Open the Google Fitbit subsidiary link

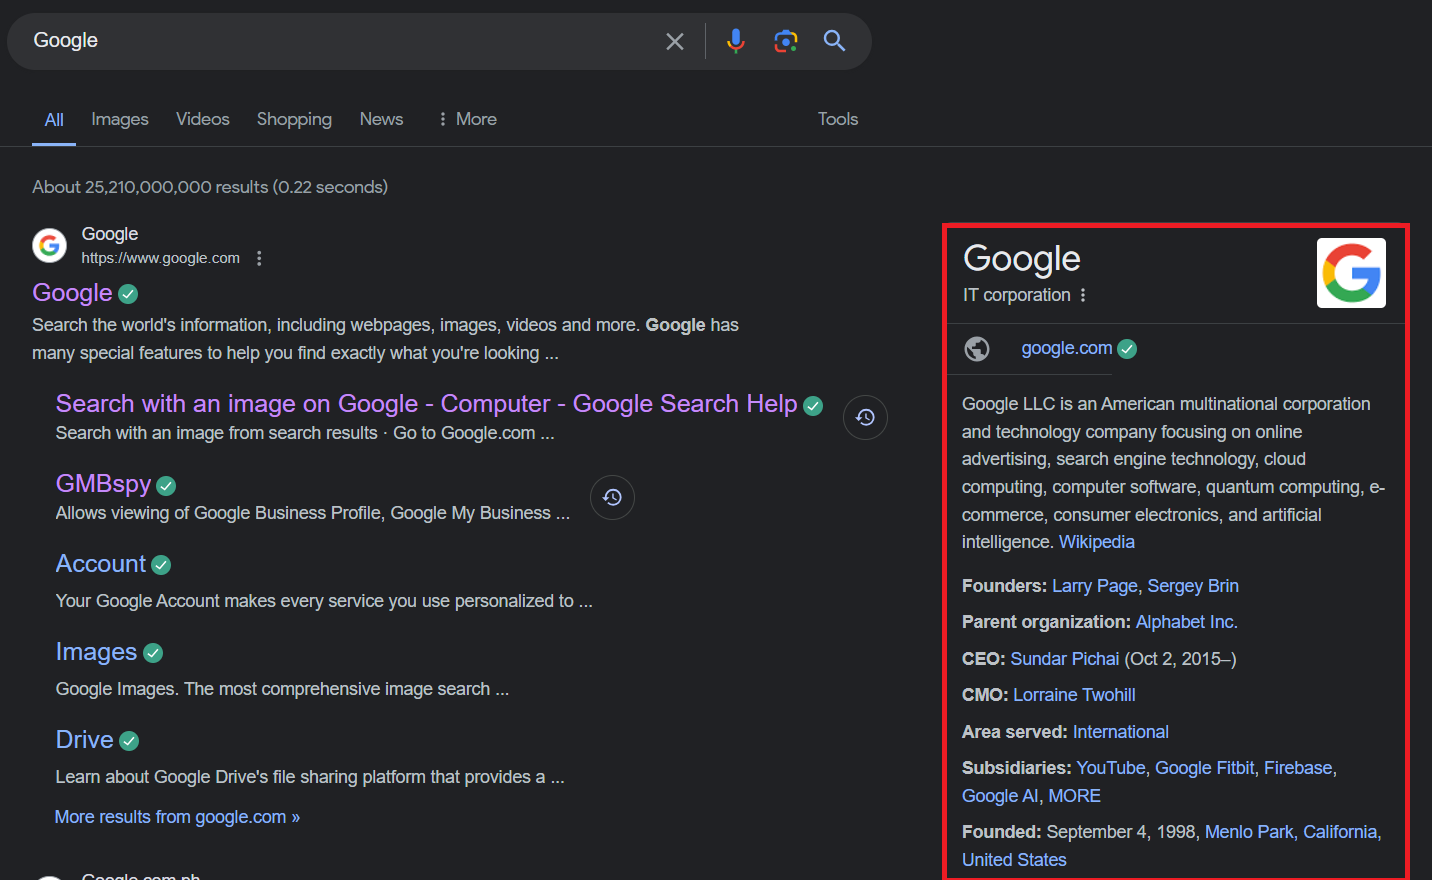[1205, 768]
